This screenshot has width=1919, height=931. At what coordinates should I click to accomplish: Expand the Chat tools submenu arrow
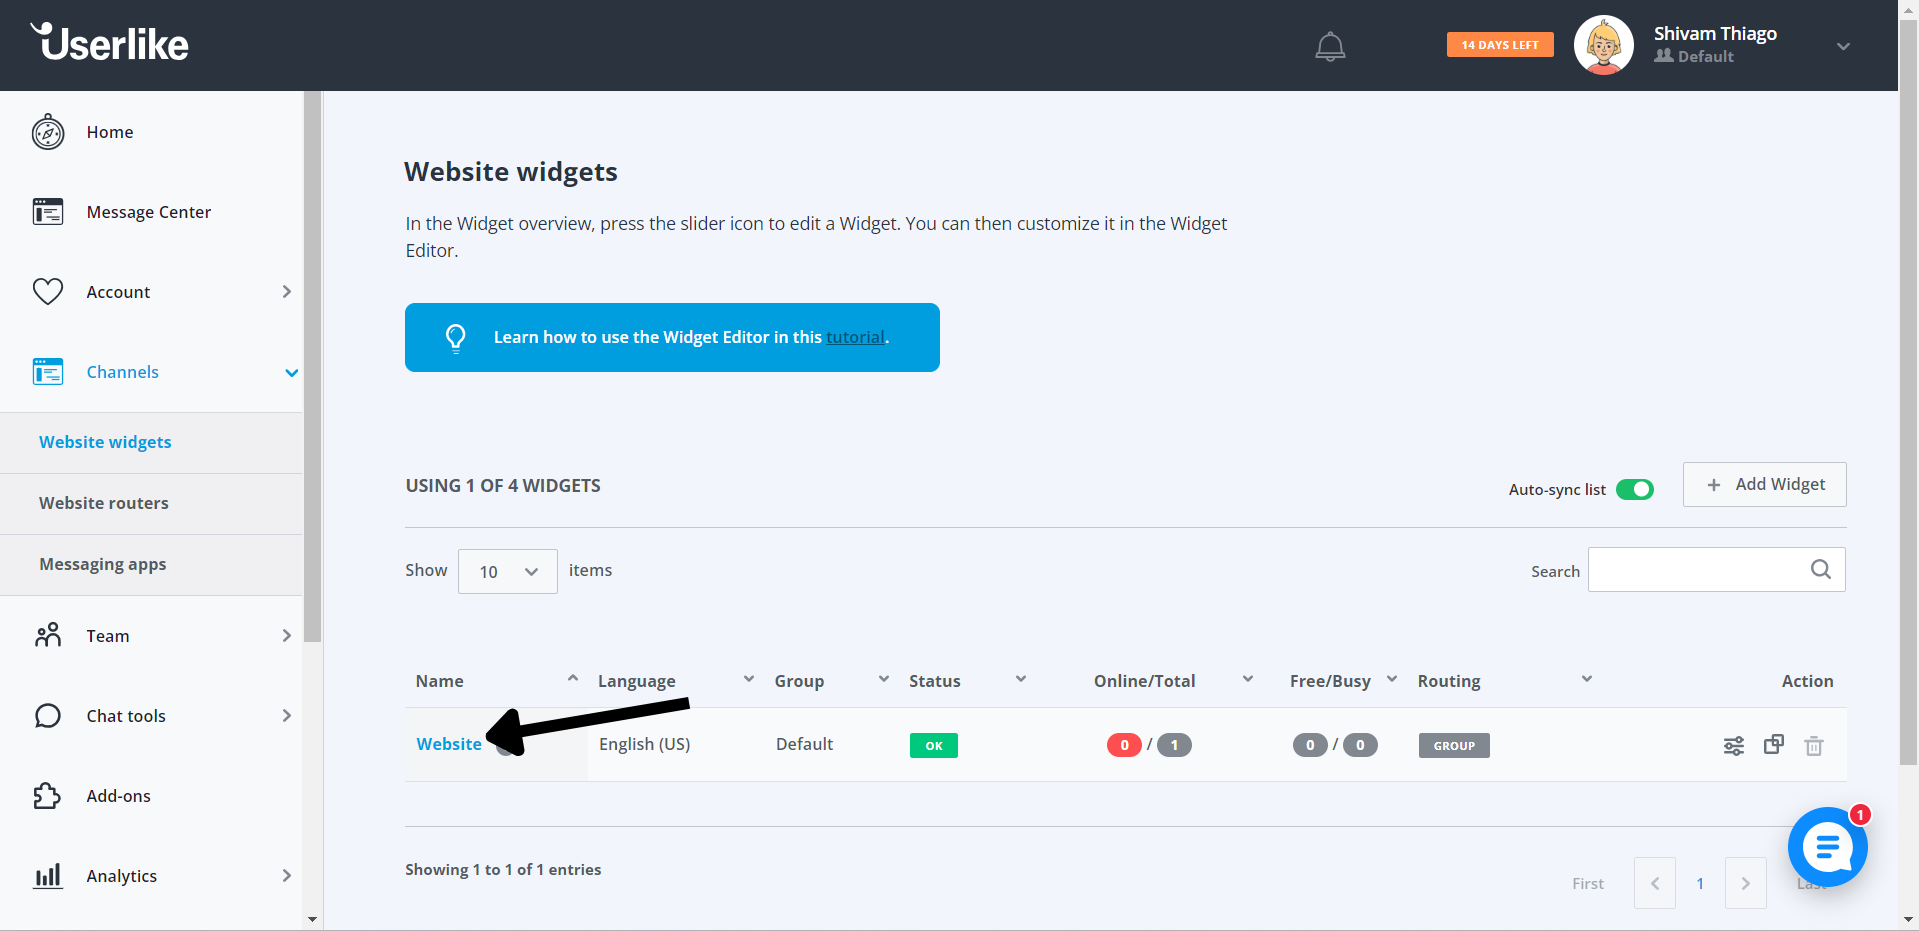tap(287, 715)
